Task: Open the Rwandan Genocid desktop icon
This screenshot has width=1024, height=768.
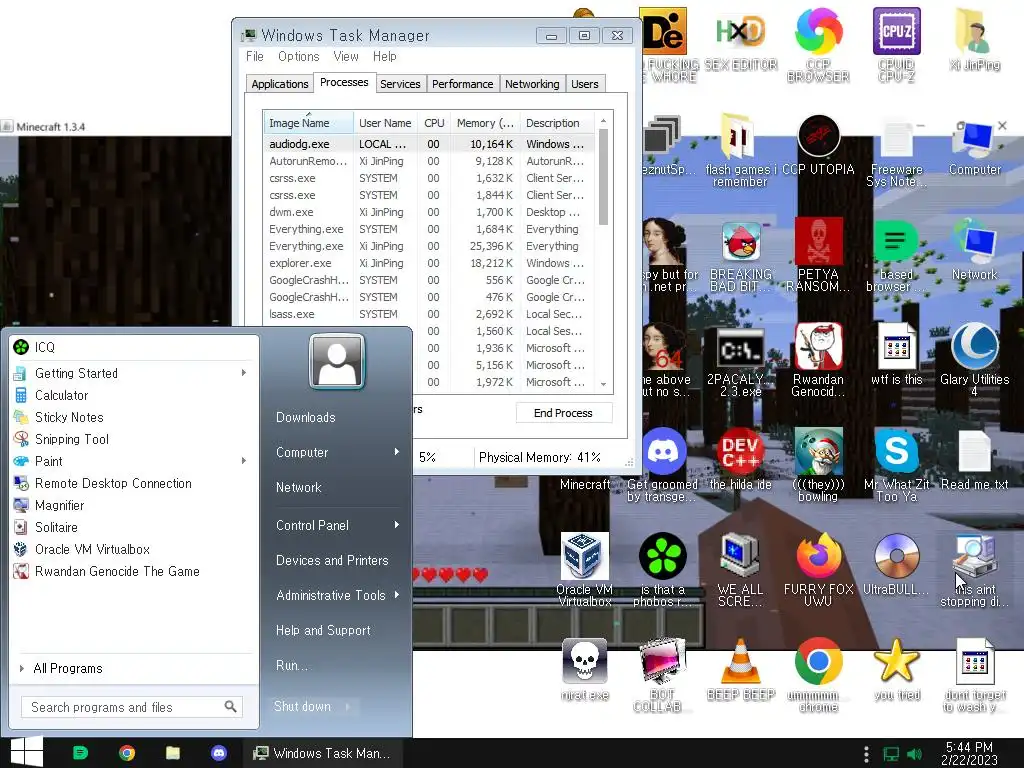Action: 818,359
